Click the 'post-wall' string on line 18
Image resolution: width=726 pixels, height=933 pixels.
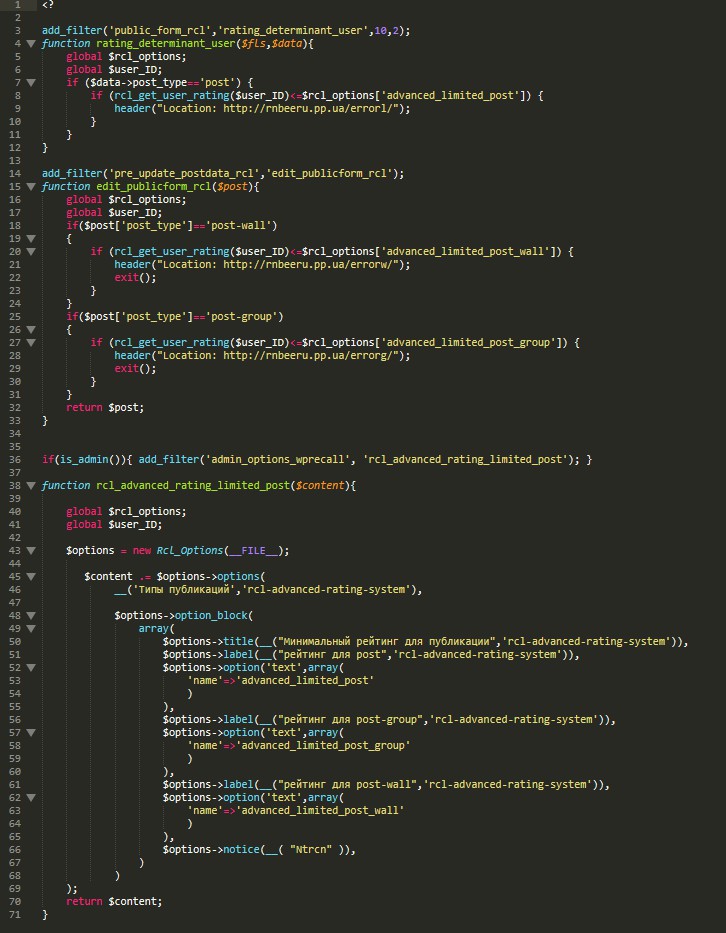(x=238, y=226)
